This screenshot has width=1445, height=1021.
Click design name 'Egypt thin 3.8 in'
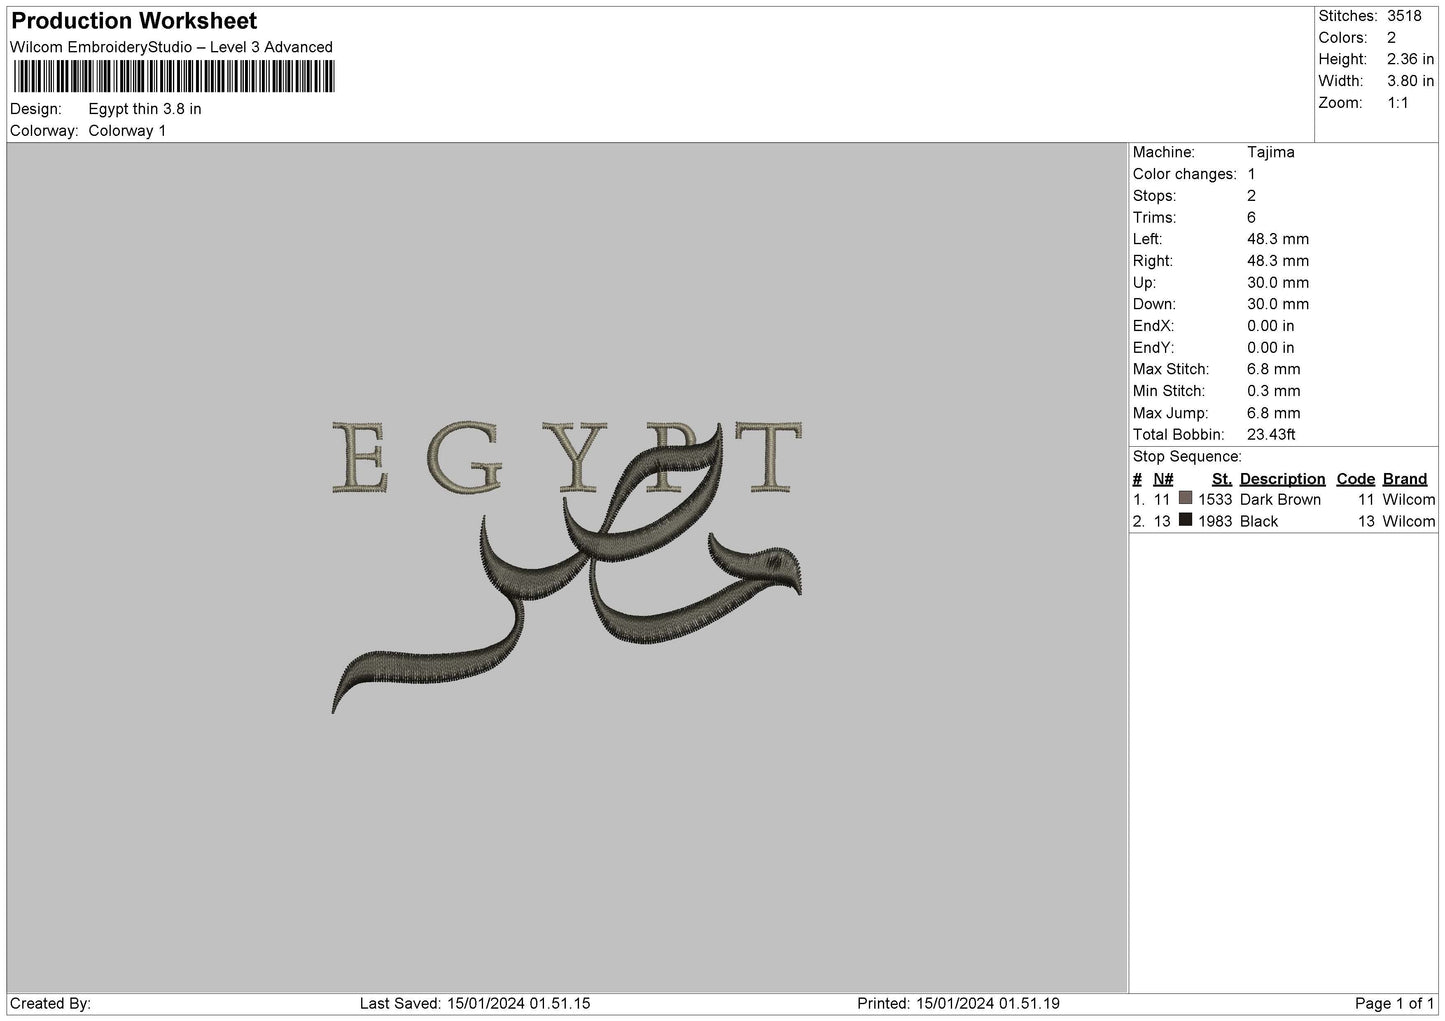pos(145,109)
